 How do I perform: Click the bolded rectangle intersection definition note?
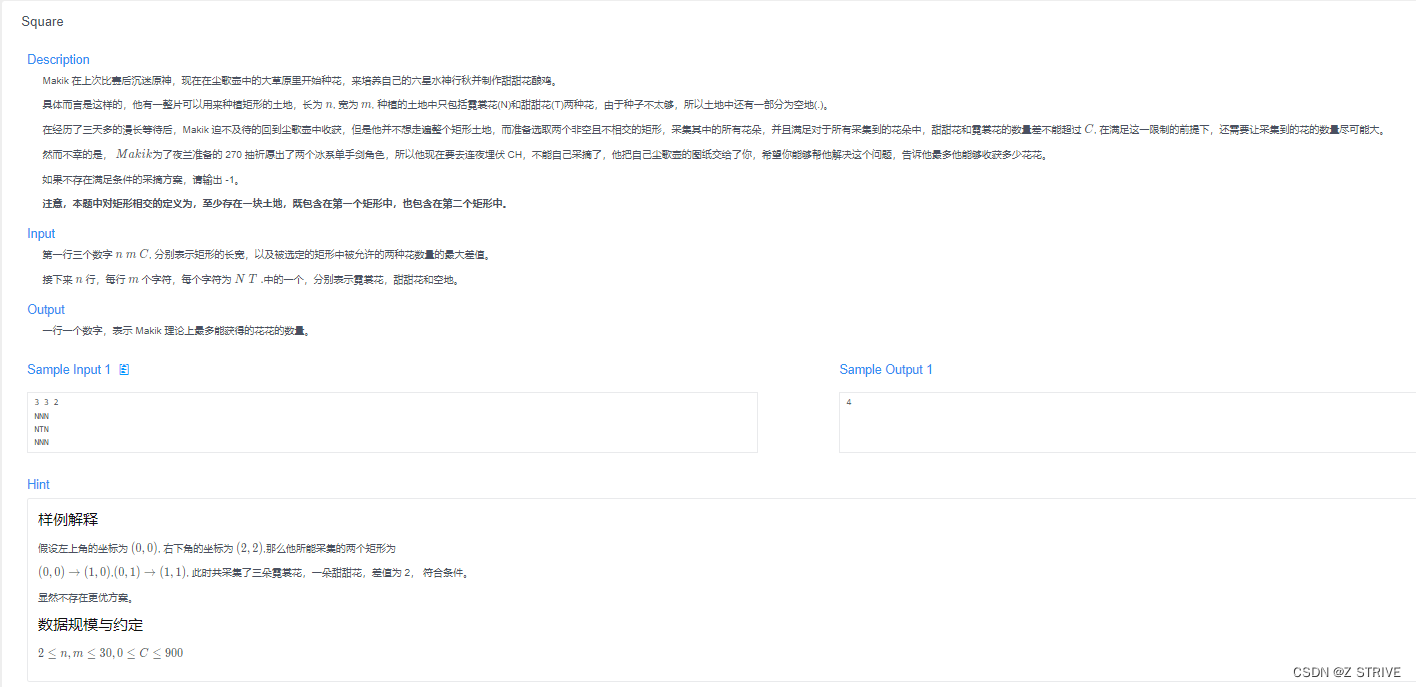click(x=269, y=203)
